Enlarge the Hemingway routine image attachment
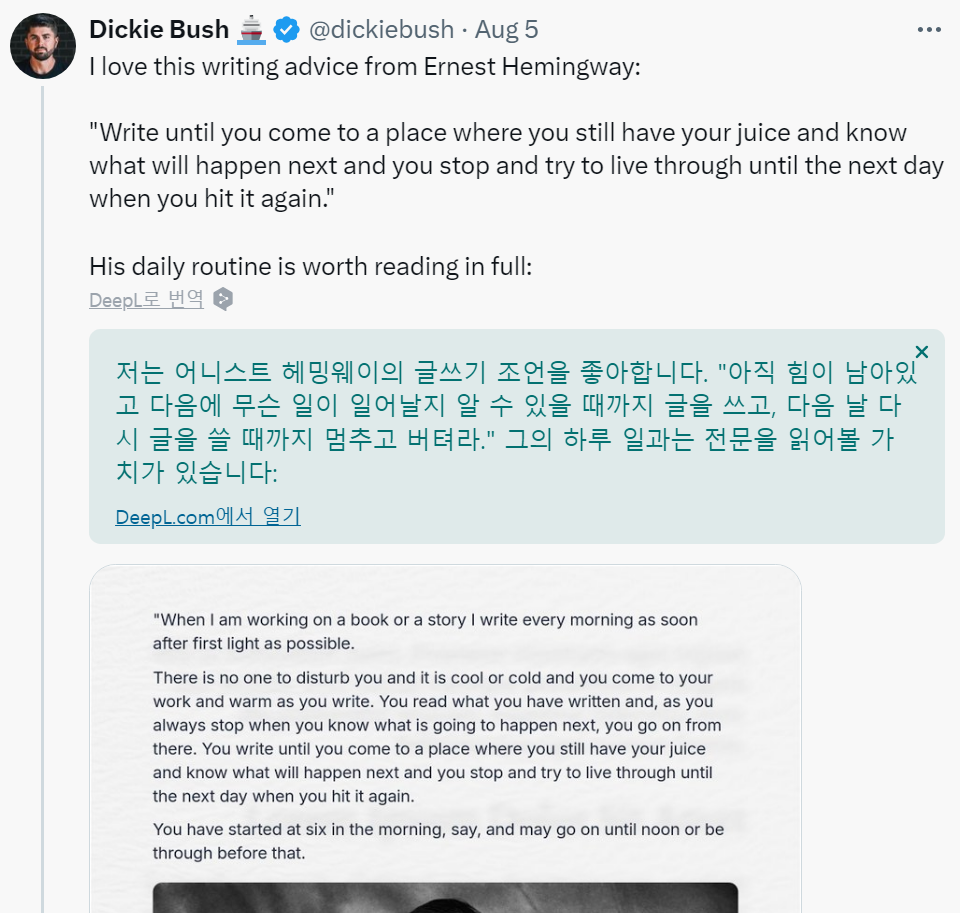This screenshot has height=913, width=960. (x=447, y=730)
